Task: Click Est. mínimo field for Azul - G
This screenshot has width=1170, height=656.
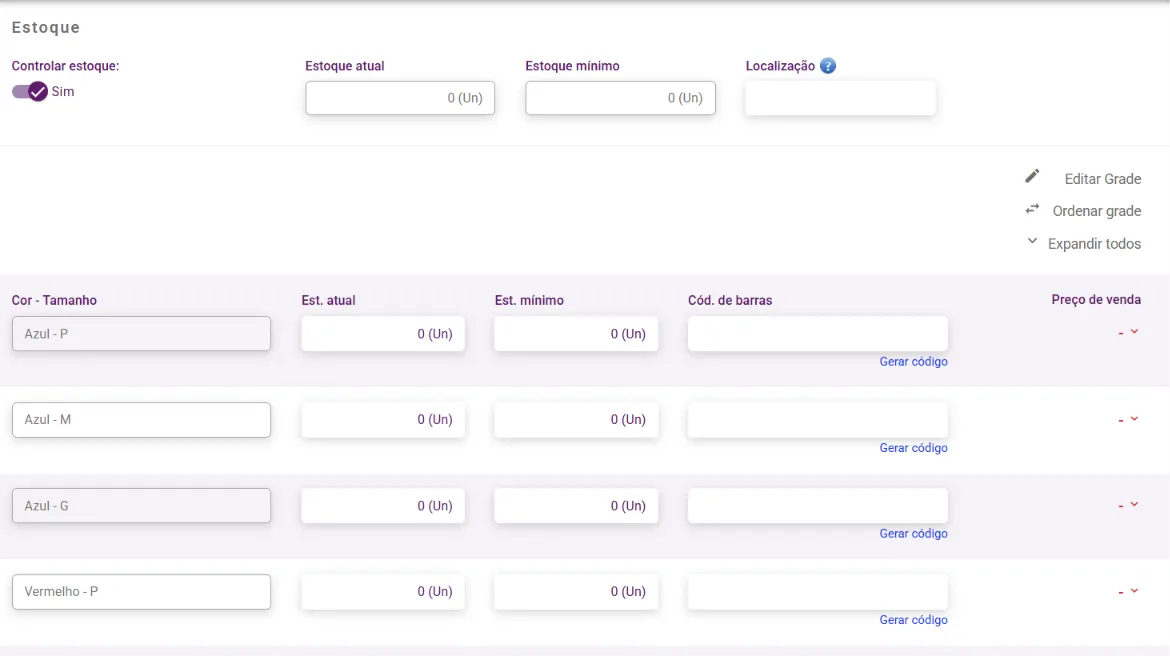Action: pos(576,505)
